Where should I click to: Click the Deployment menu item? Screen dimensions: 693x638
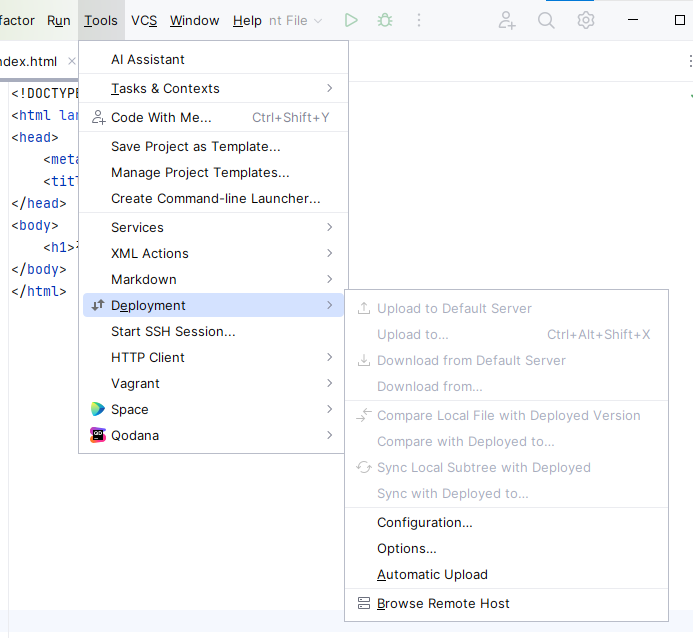click(213, 305)
